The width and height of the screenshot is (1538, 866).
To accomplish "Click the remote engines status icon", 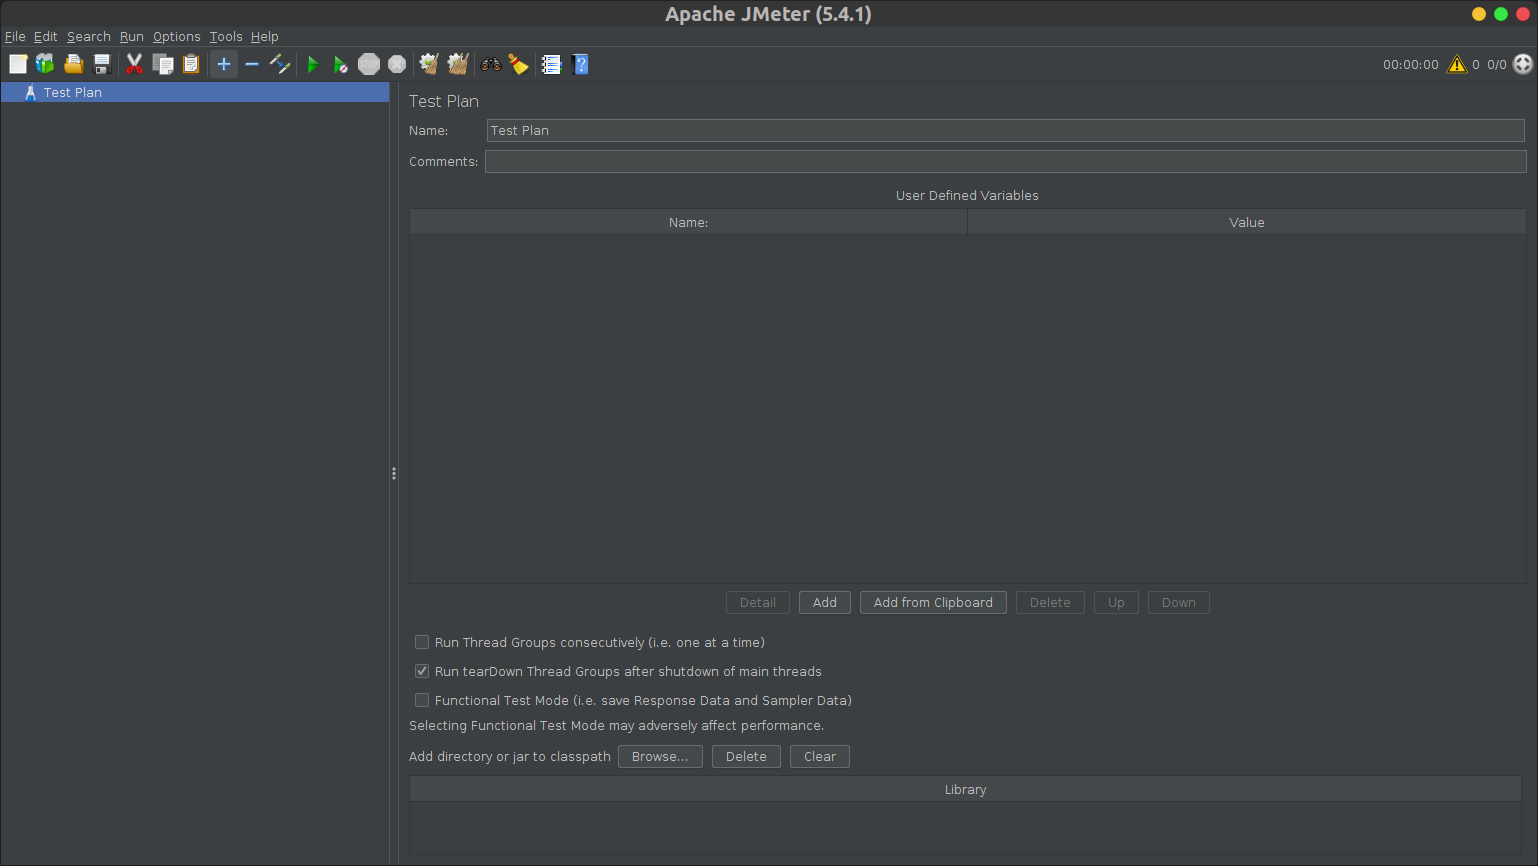I will [x=1523, y=64].
